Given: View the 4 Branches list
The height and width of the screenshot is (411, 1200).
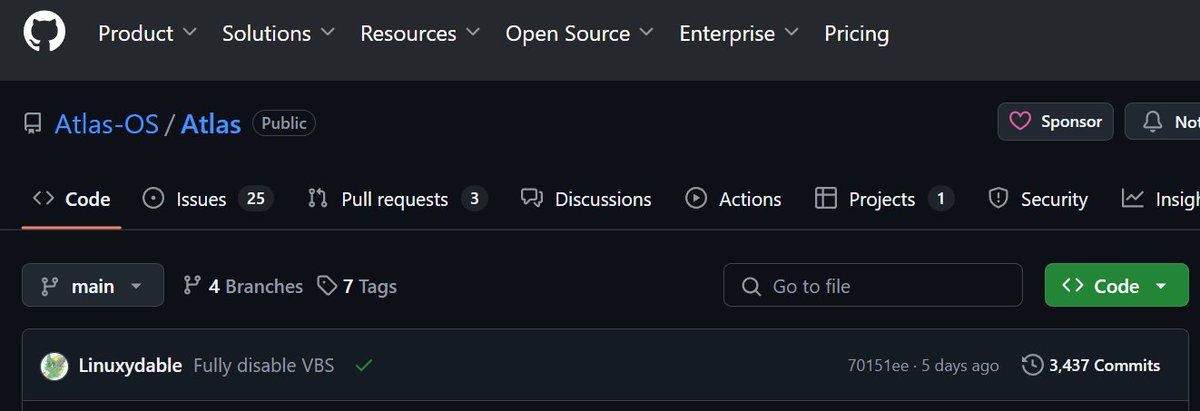Looking at the screenshot, I should point(243,286).
